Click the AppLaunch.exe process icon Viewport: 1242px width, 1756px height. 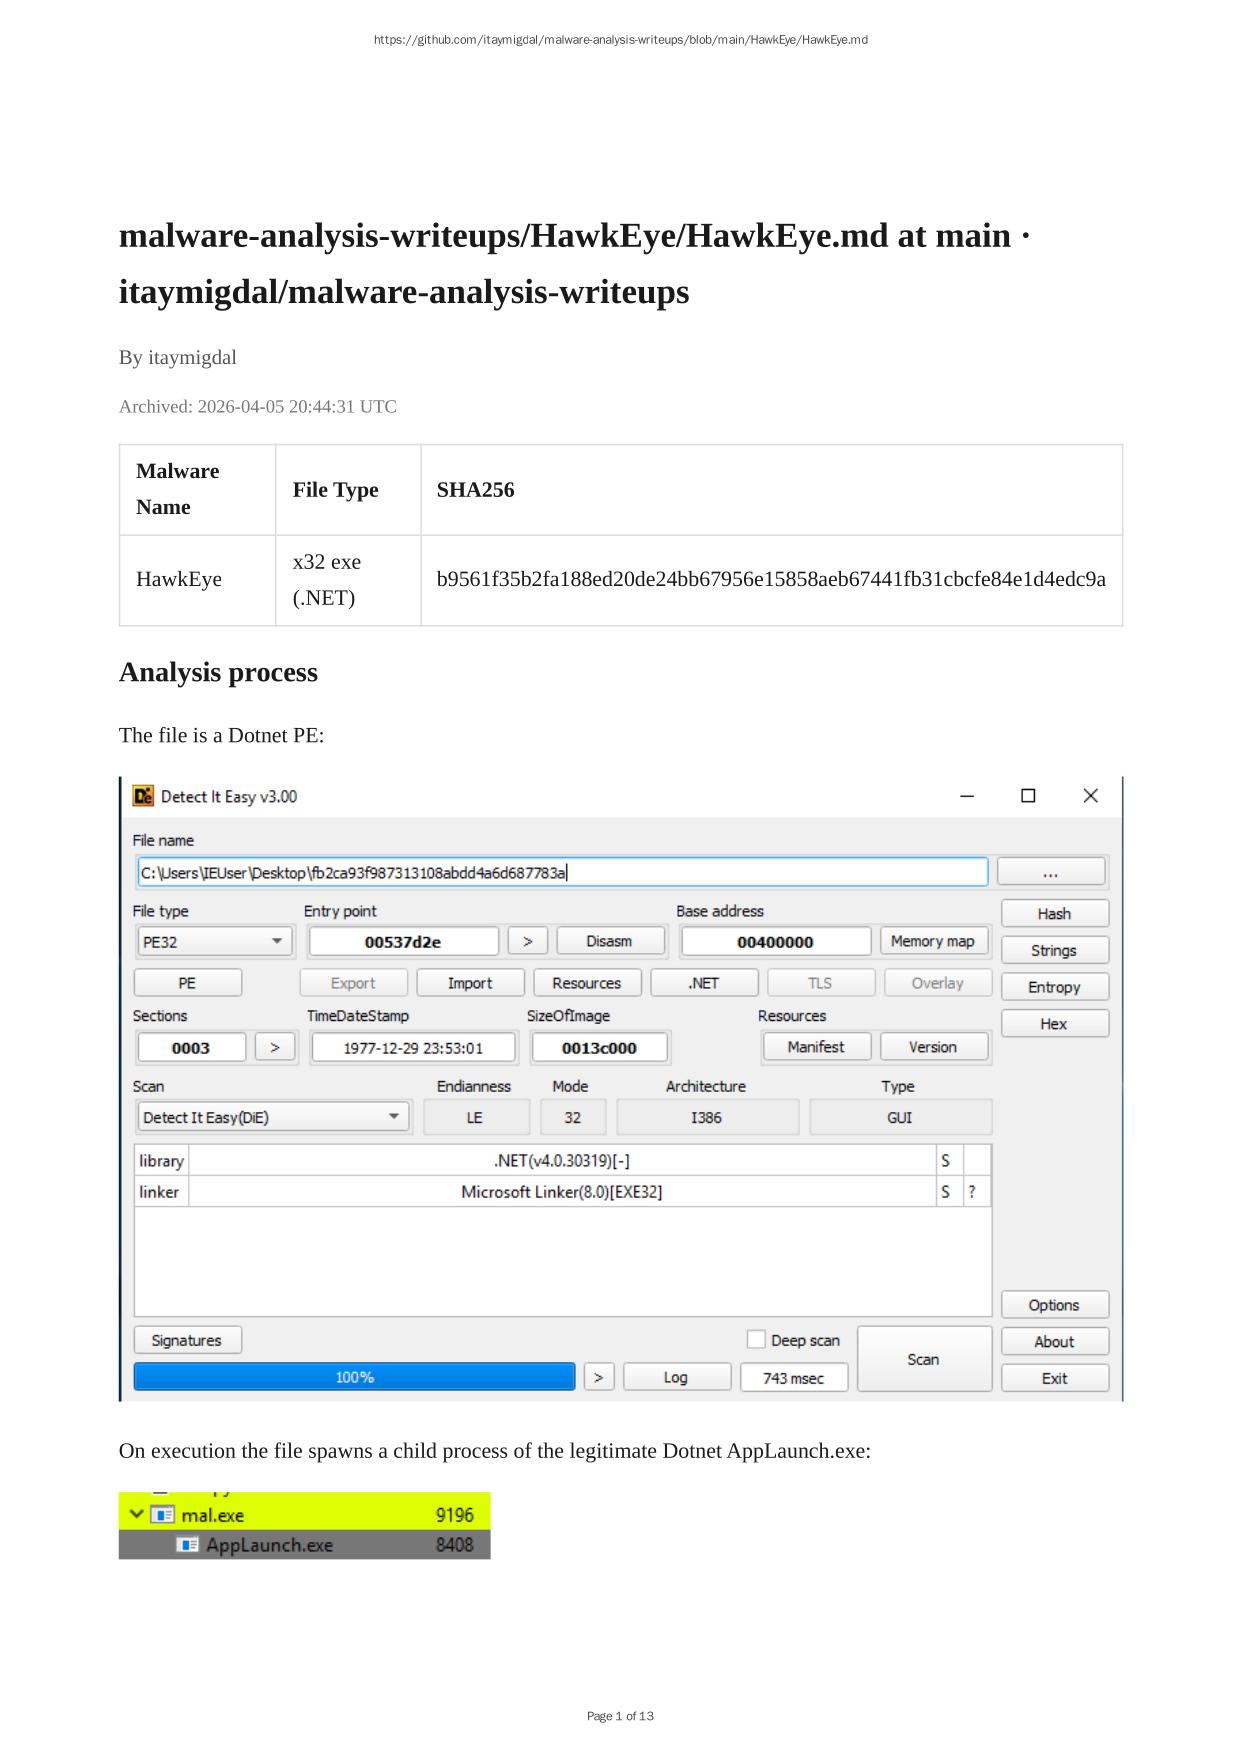point(187,1545)
